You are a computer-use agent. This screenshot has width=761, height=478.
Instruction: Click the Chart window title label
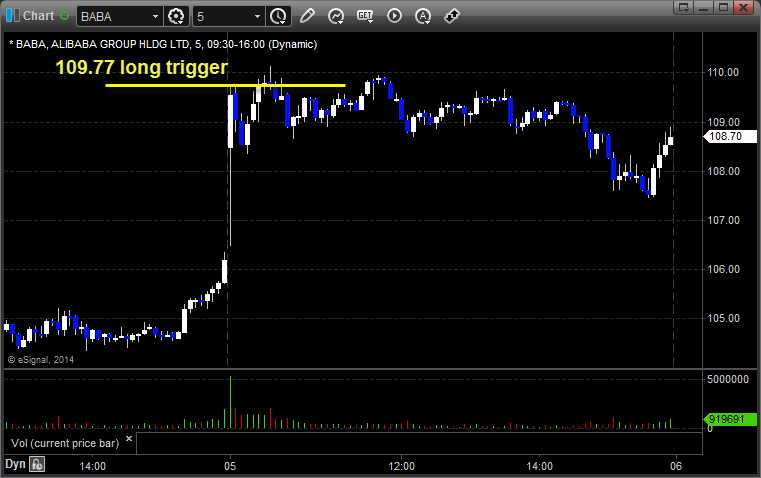[x=38, y=16]
